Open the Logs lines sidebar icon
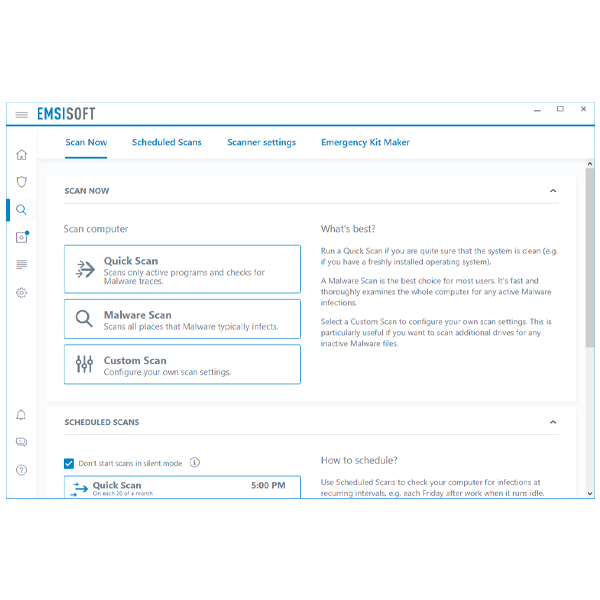The width and height of the screenshot is (600, 600). 21,264
